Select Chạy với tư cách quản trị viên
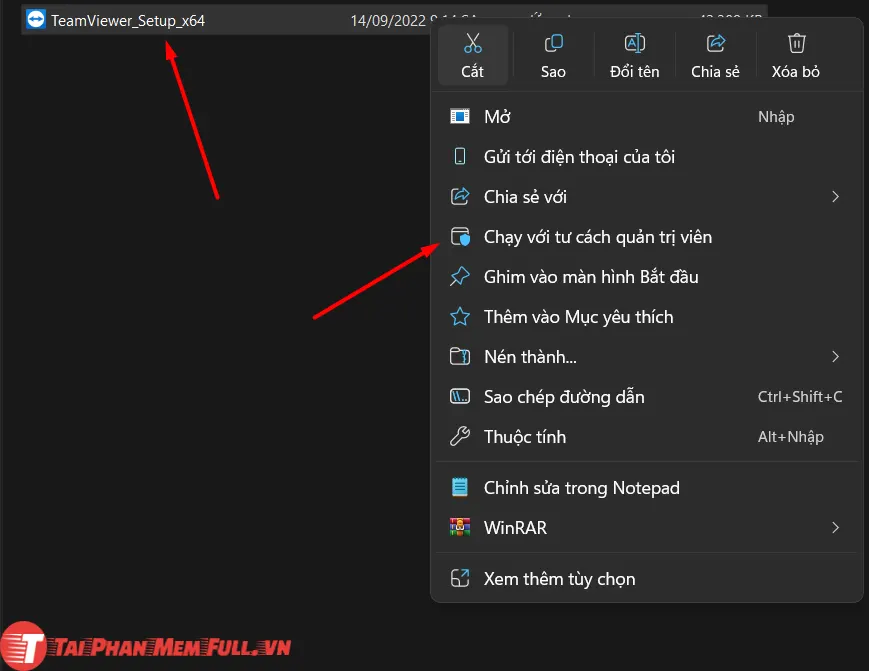 pyautogui.click(x=597, y=237)
